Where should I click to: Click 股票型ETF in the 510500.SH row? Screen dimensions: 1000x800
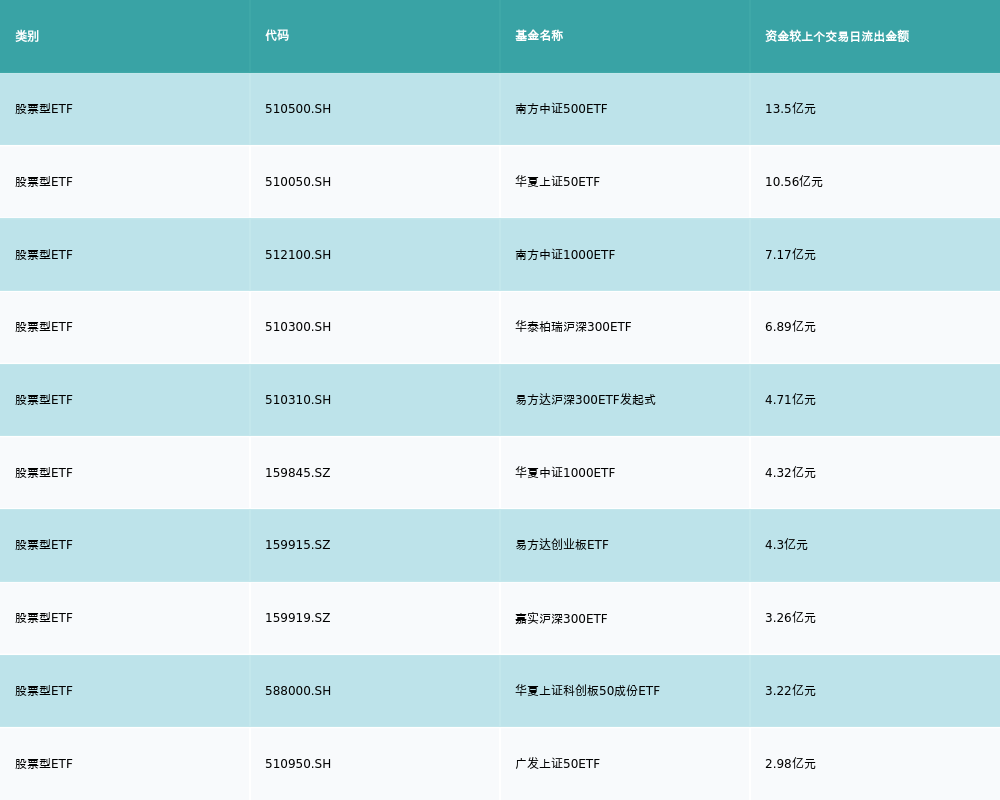click(x=44, y=109)
